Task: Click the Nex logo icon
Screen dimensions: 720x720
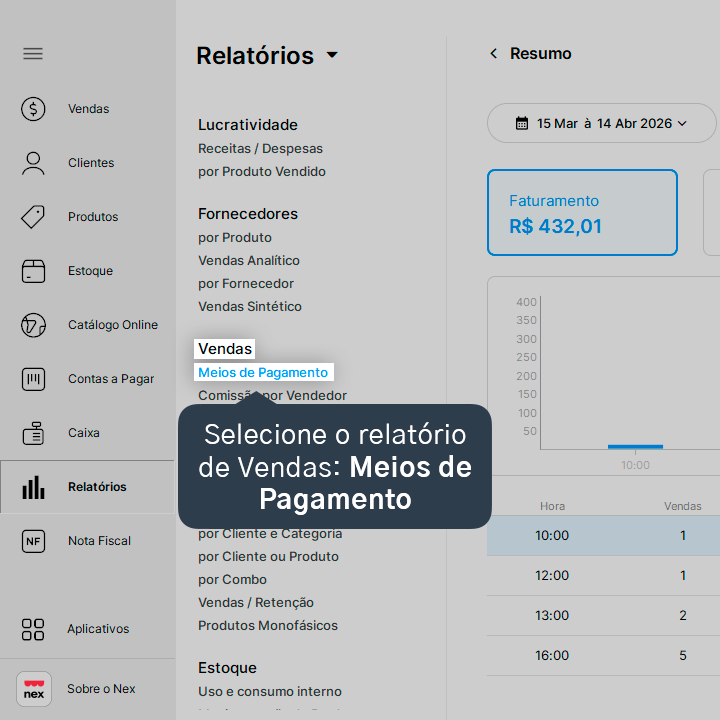Action: point(34,689)
